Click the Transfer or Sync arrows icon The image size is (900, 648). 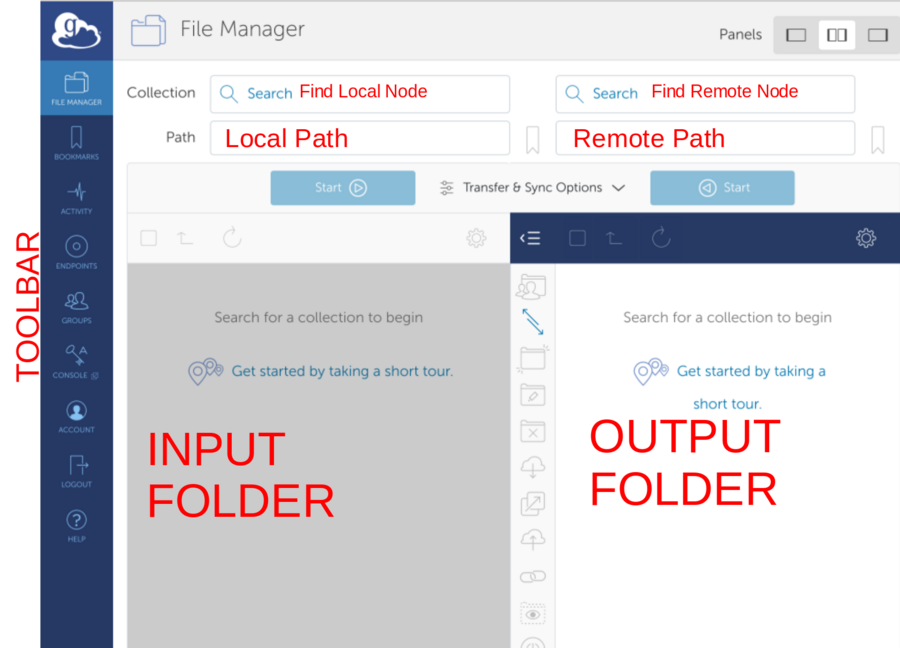click(533, 322)
